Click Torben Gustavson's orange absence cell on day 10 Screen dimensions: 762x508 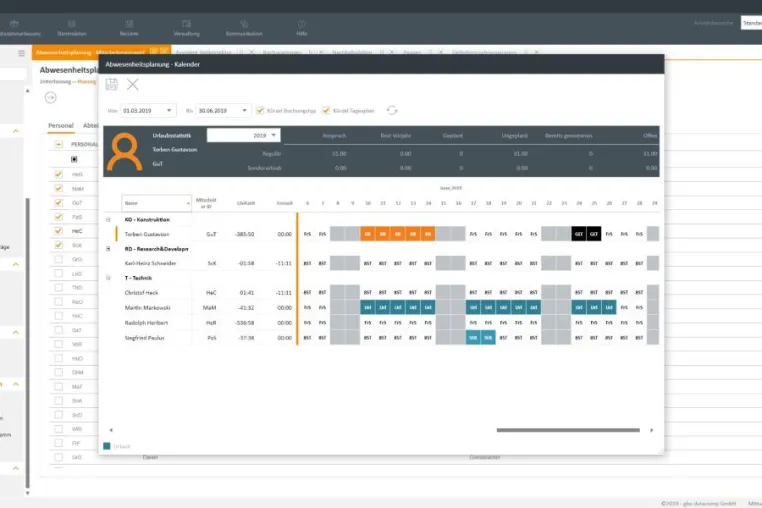pyautogui.click(x=367, y=234)
